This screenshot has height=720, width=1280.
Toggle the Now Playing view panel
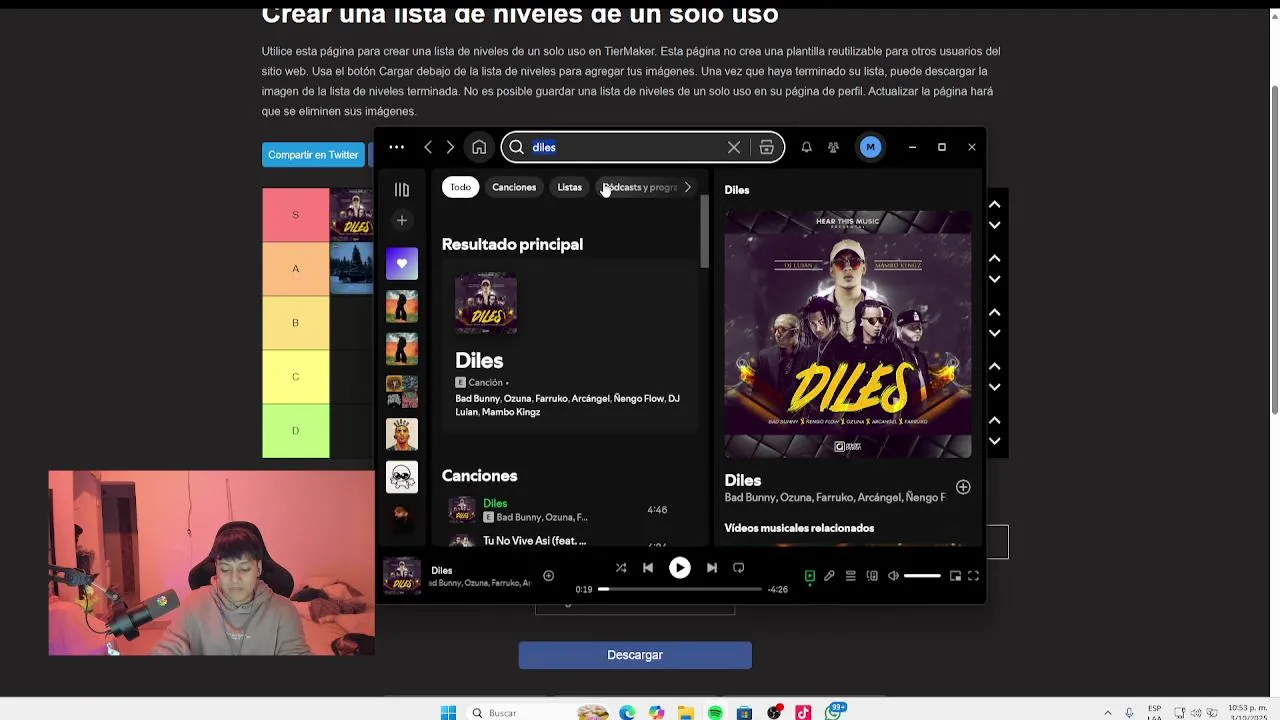tap(810, 576)
